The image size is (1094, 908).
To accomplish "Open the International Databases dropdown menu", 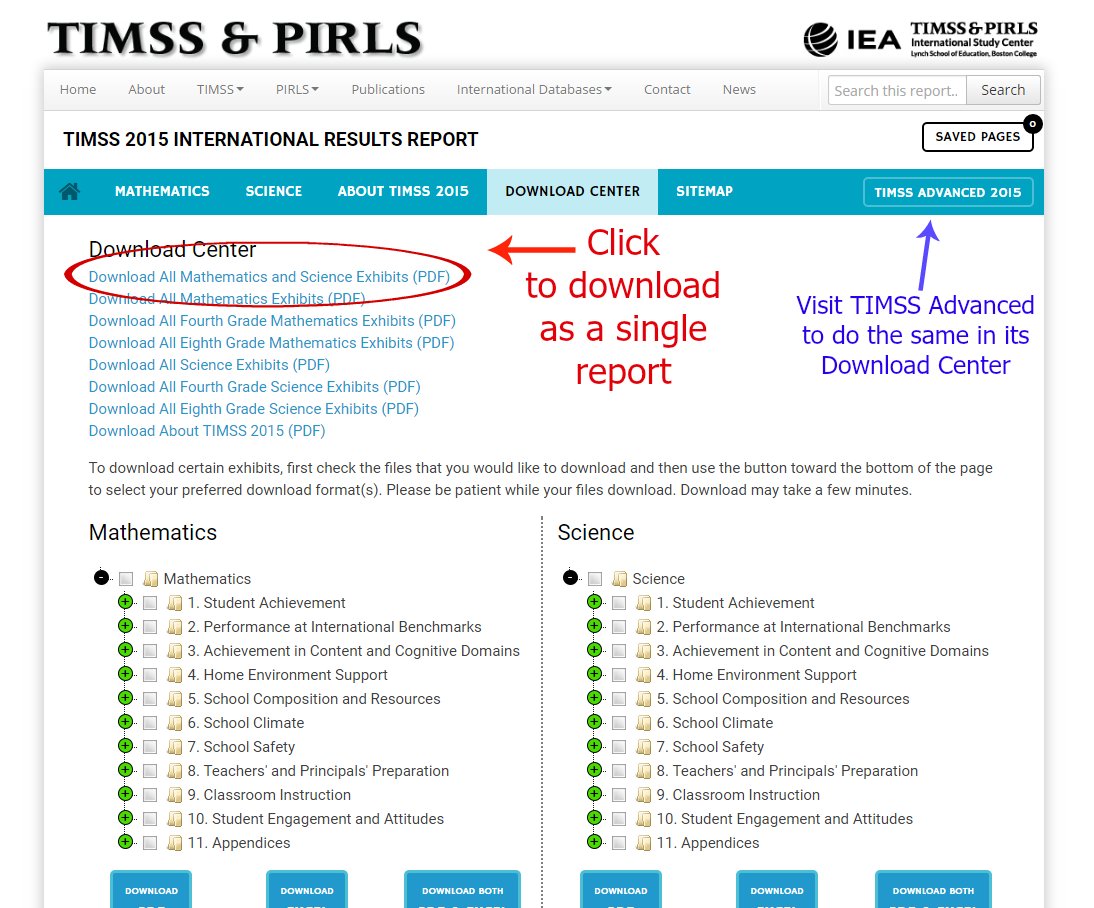I will [533, 89].
